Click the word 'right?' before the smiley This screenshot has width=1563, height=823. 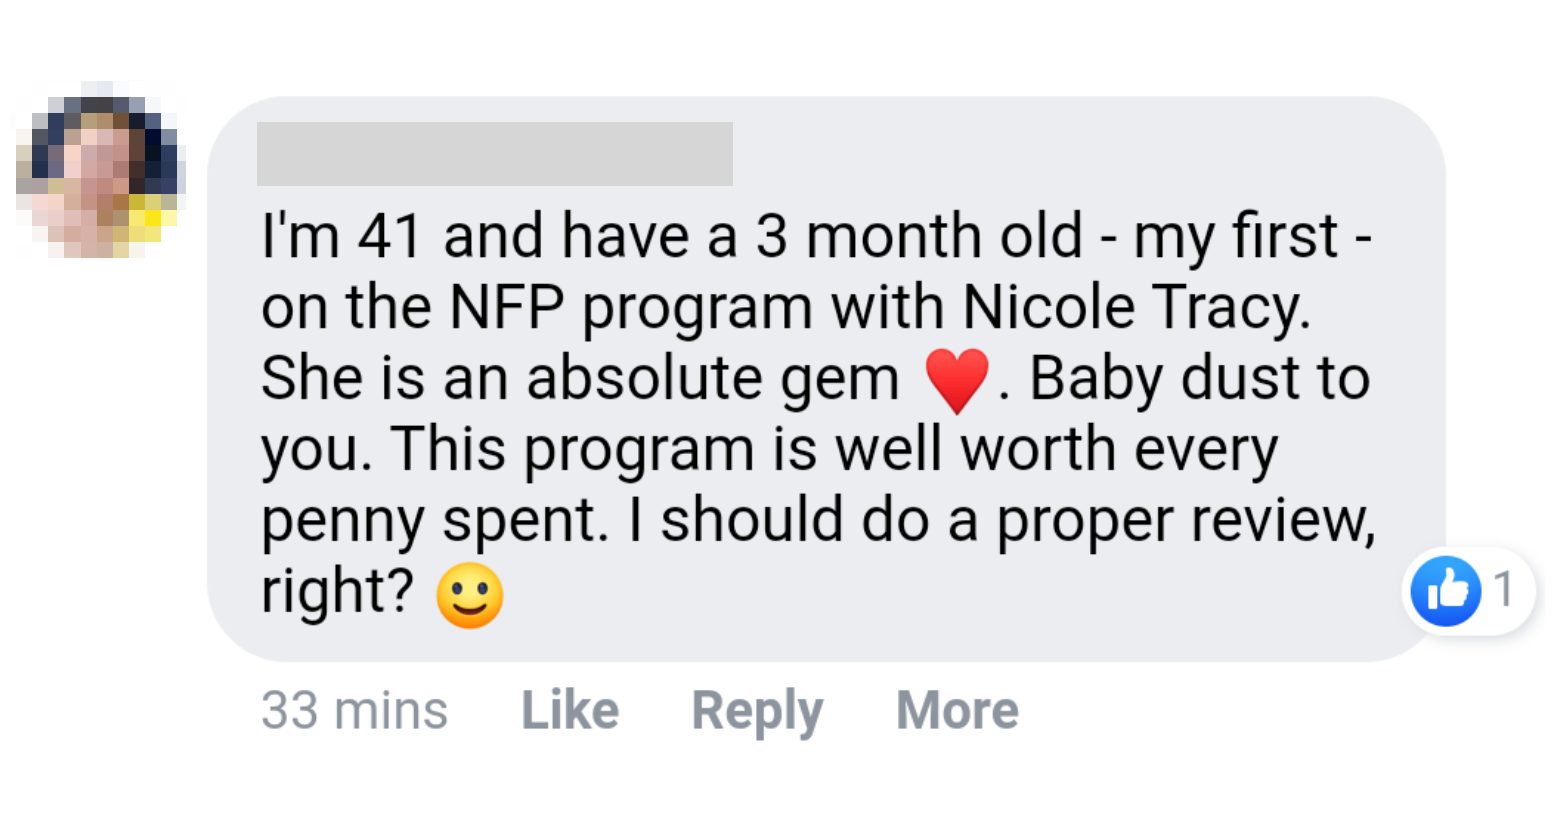pos(337,592)
